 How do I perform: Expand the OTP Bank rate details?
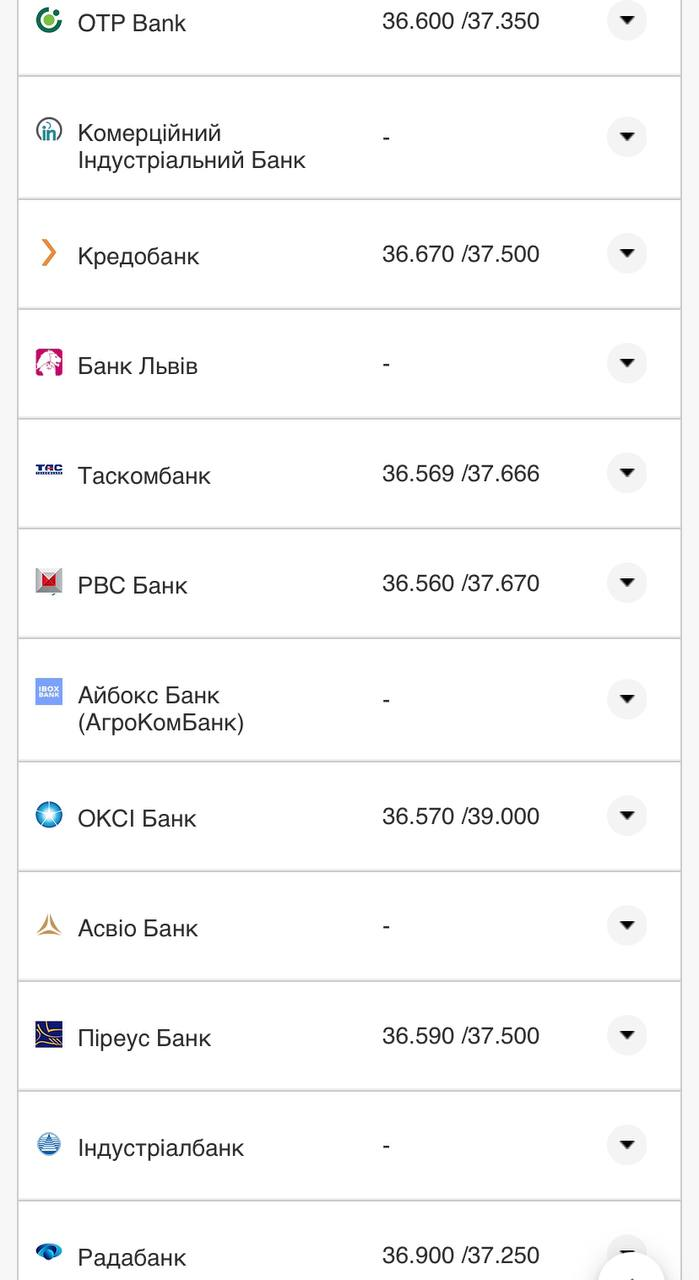[627, 20]
